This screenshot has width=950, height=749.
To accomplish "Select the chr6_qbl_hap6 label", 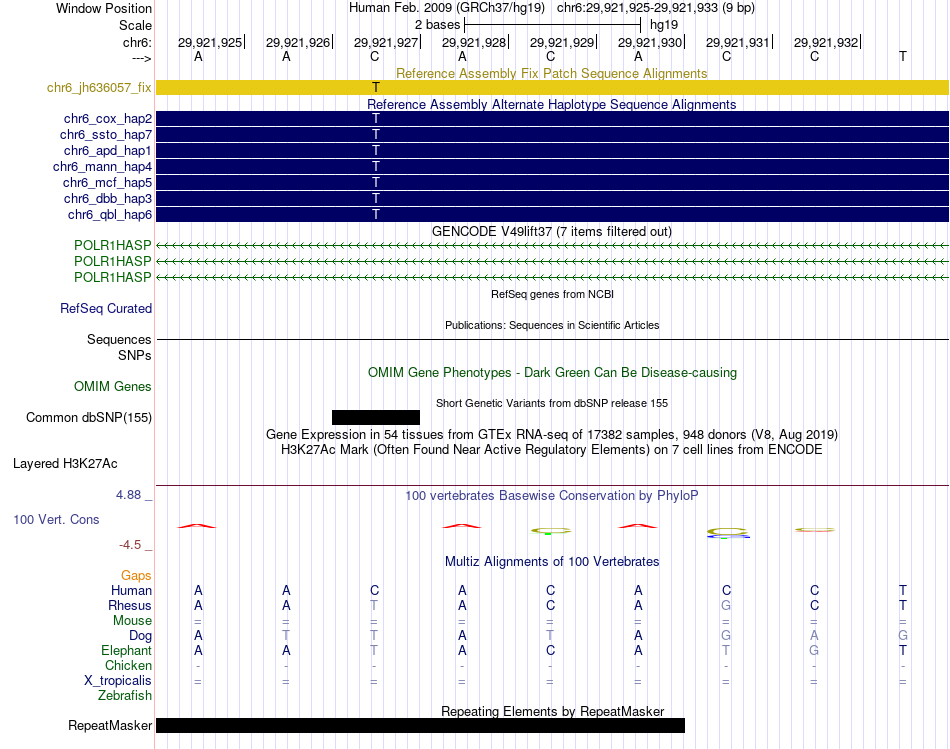I will [110, 215].
